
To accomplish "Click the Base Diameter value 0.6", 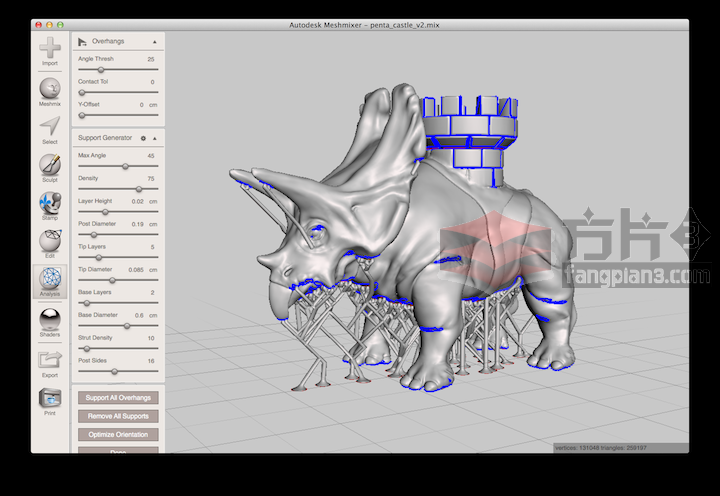I will pos(139,316).
